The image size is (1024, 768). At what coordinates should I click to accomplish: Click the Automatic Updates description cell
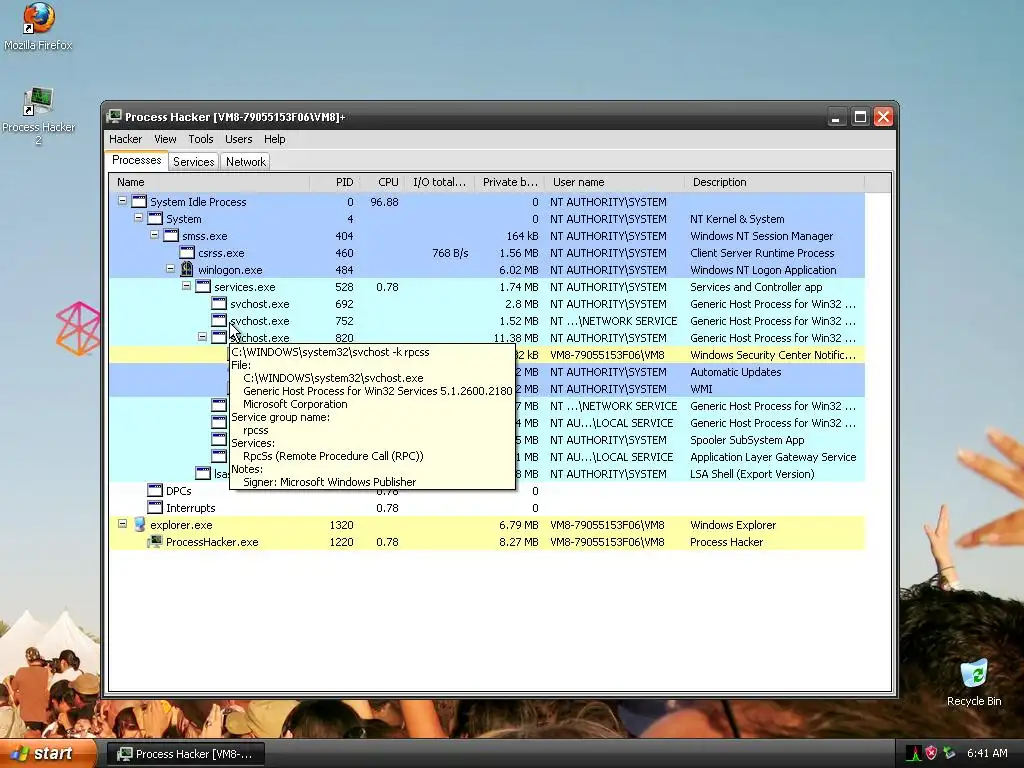(x=735, y=372)
